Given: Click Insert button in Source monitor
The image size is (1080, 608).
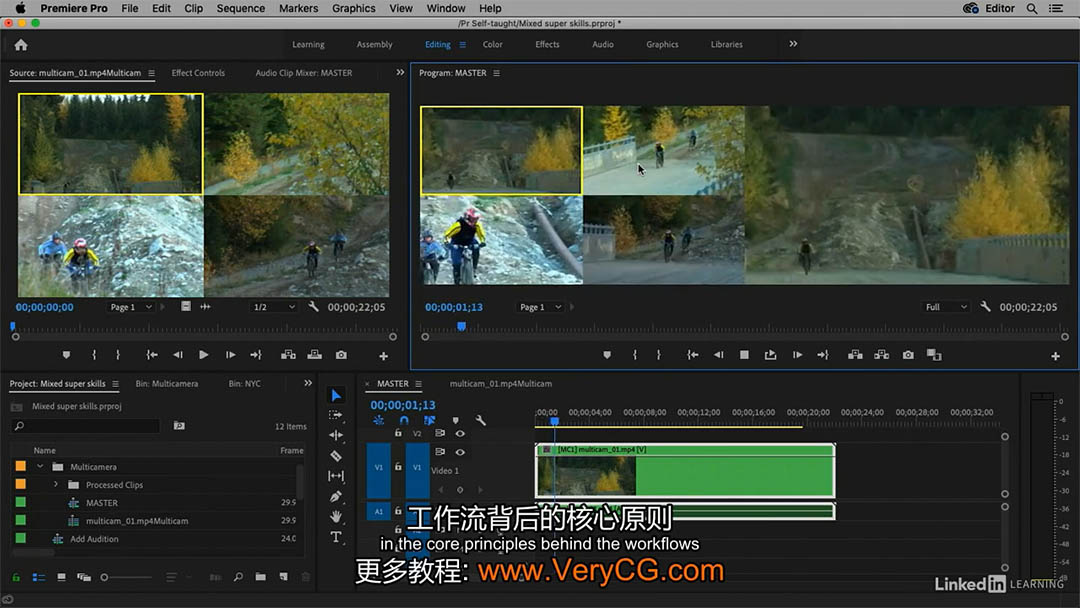Looking at the screenshot, I should point(289,355).
